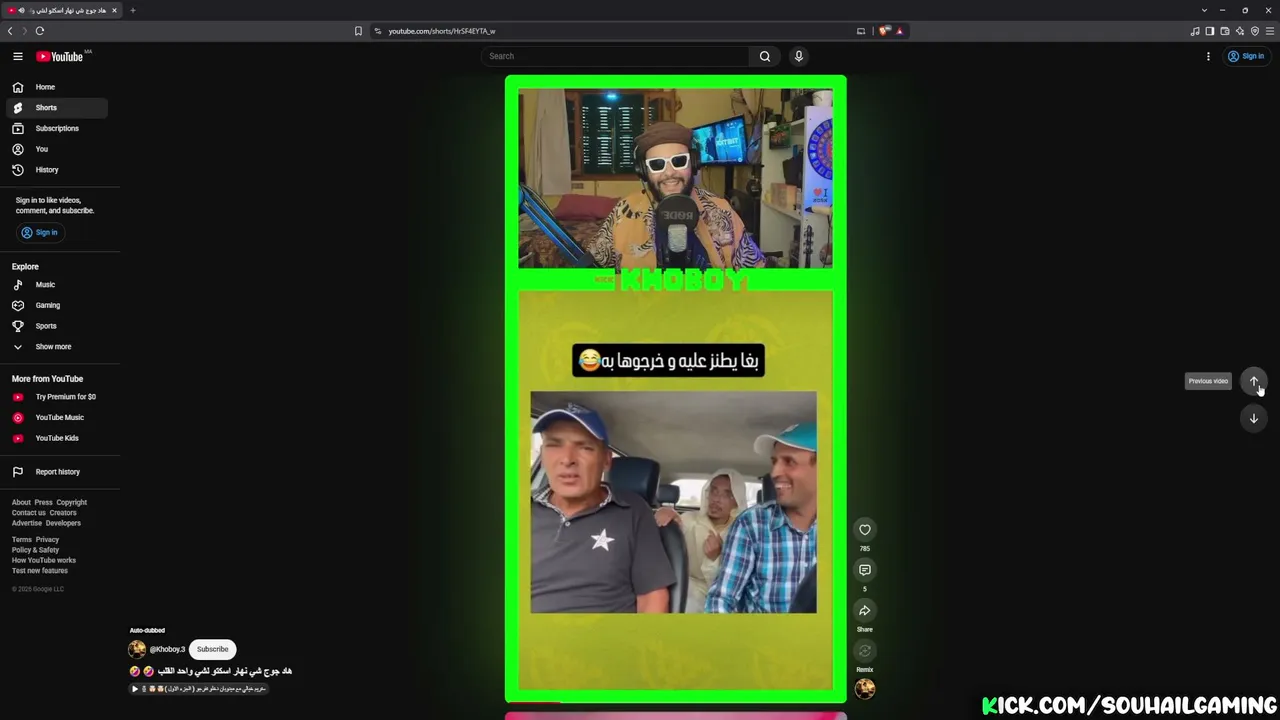Open YouTube Music link
This screenshot has width=1280, height=720.
[x=56, y=418]
